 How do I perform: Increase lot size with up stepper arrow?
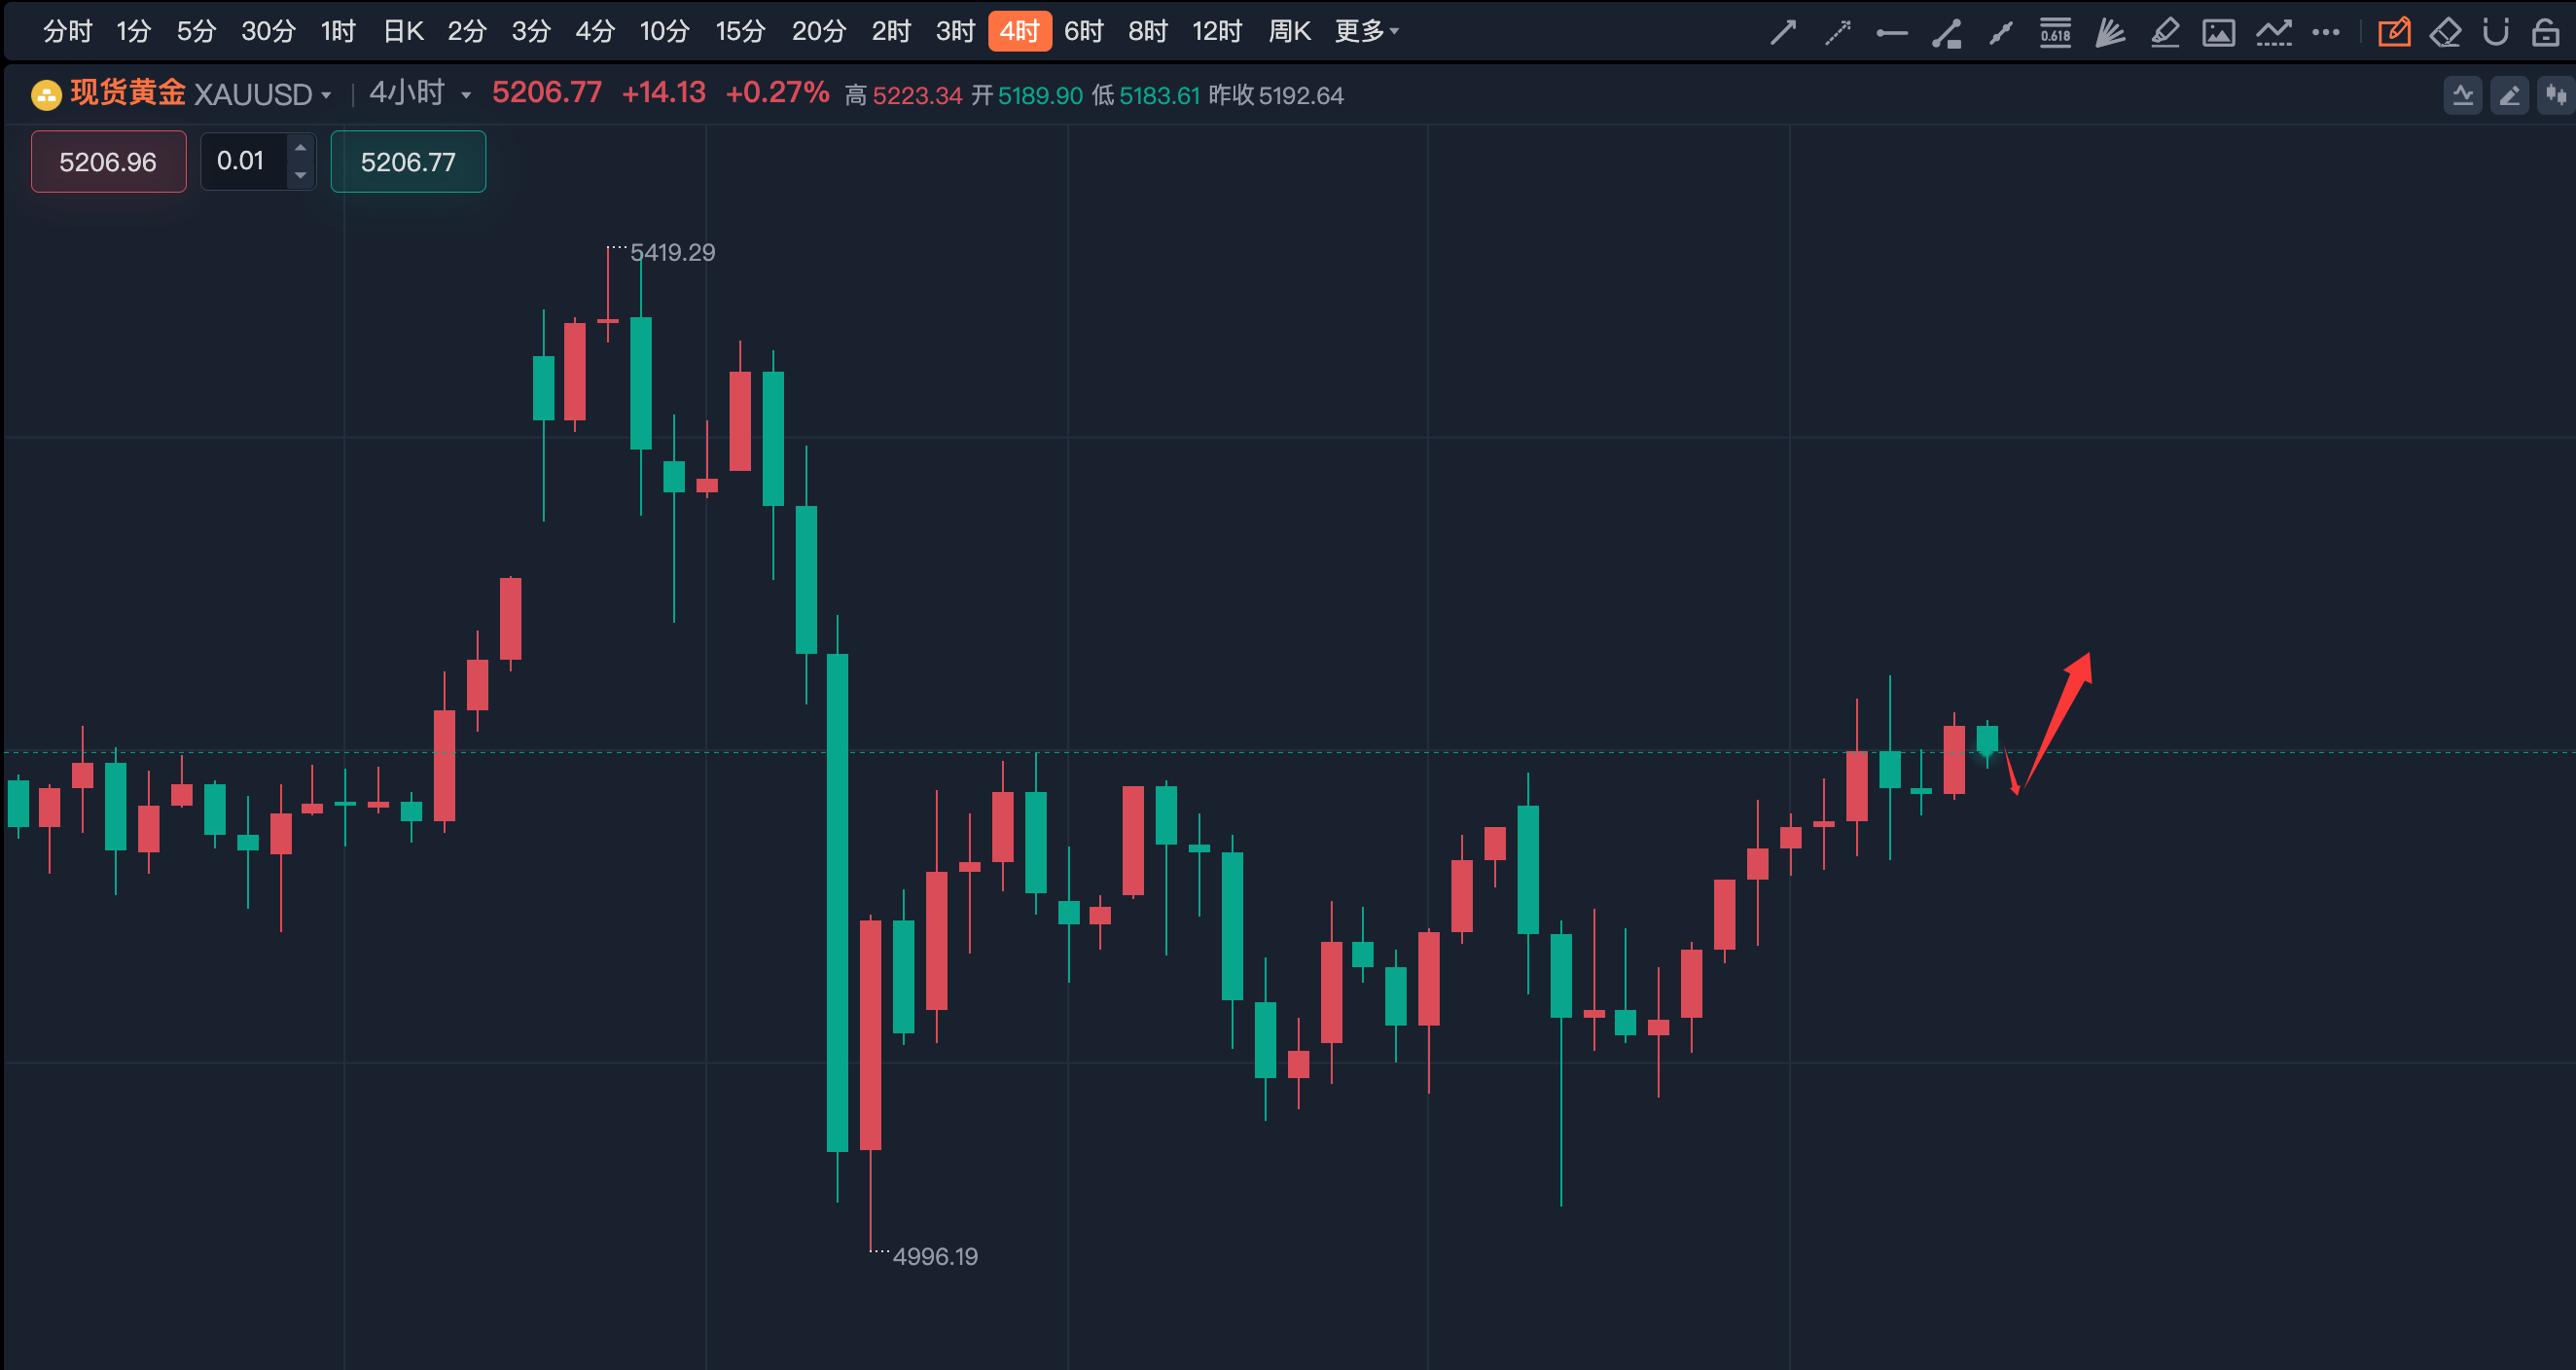point(300,148)
